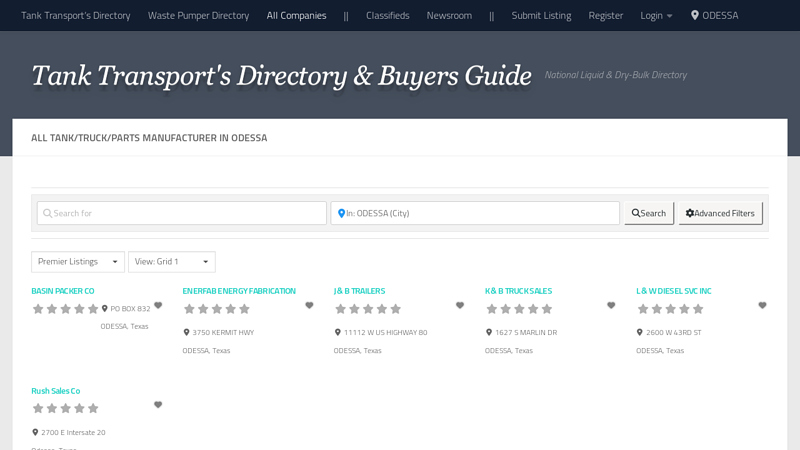The width and height of the screenshot is (800, 450).
Task: Open the L & W DIESEL SVC INC listing
Action: (x=673, y=291)
